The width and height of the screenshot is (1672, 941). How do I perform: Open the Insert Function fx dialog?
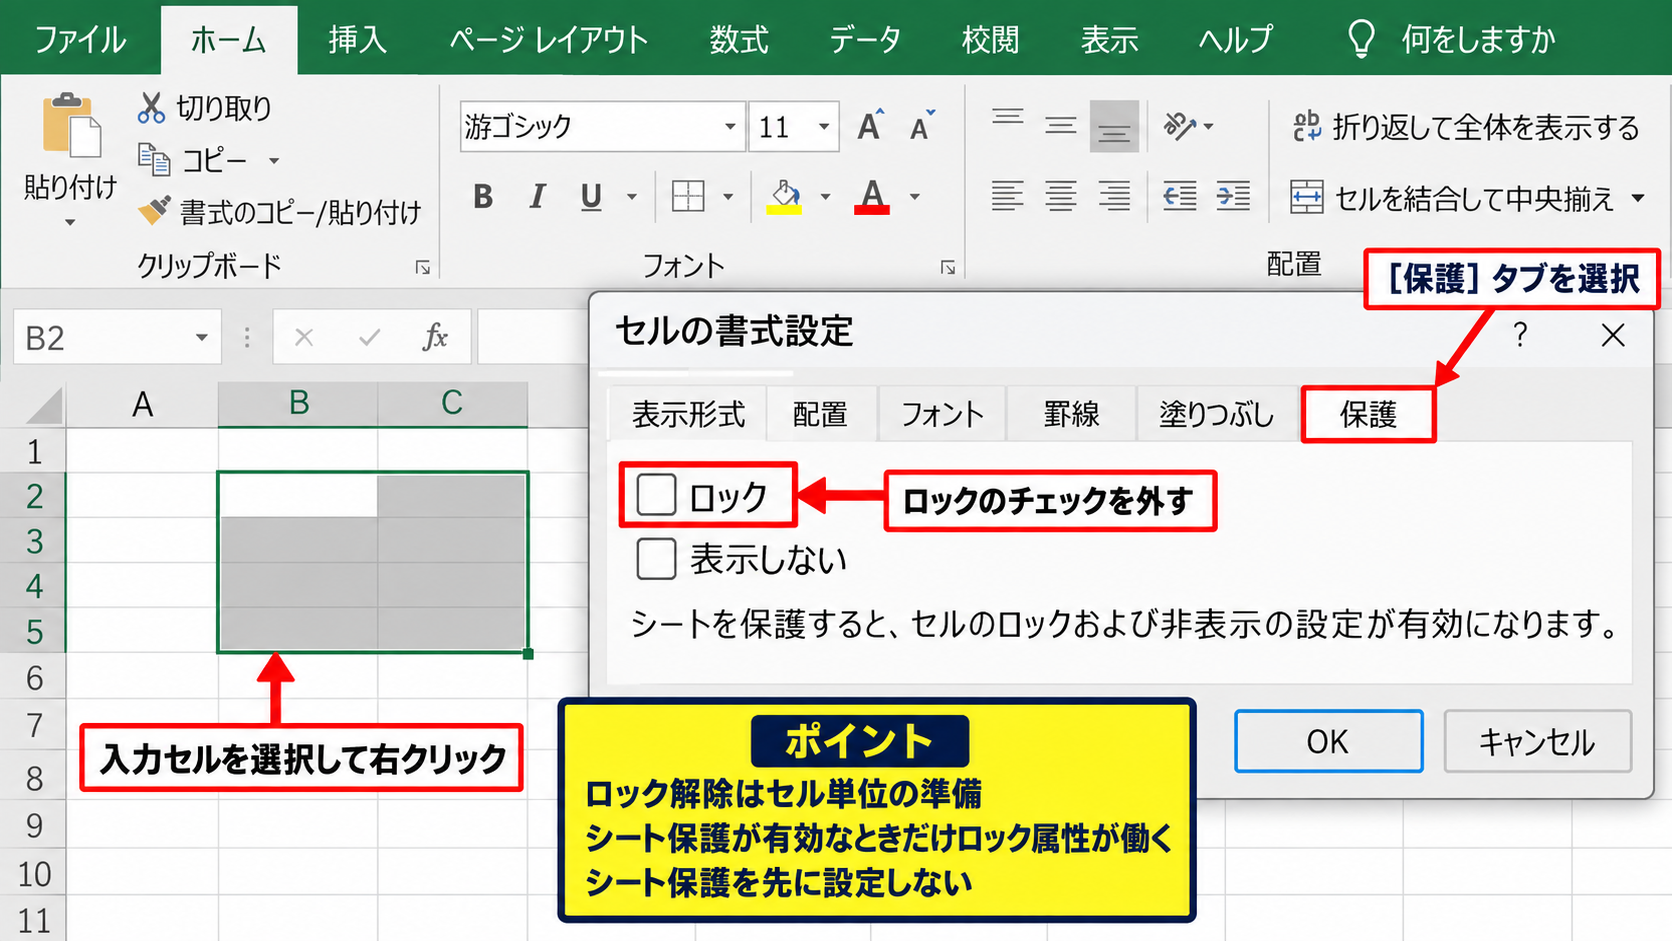(x=435, y=338)
